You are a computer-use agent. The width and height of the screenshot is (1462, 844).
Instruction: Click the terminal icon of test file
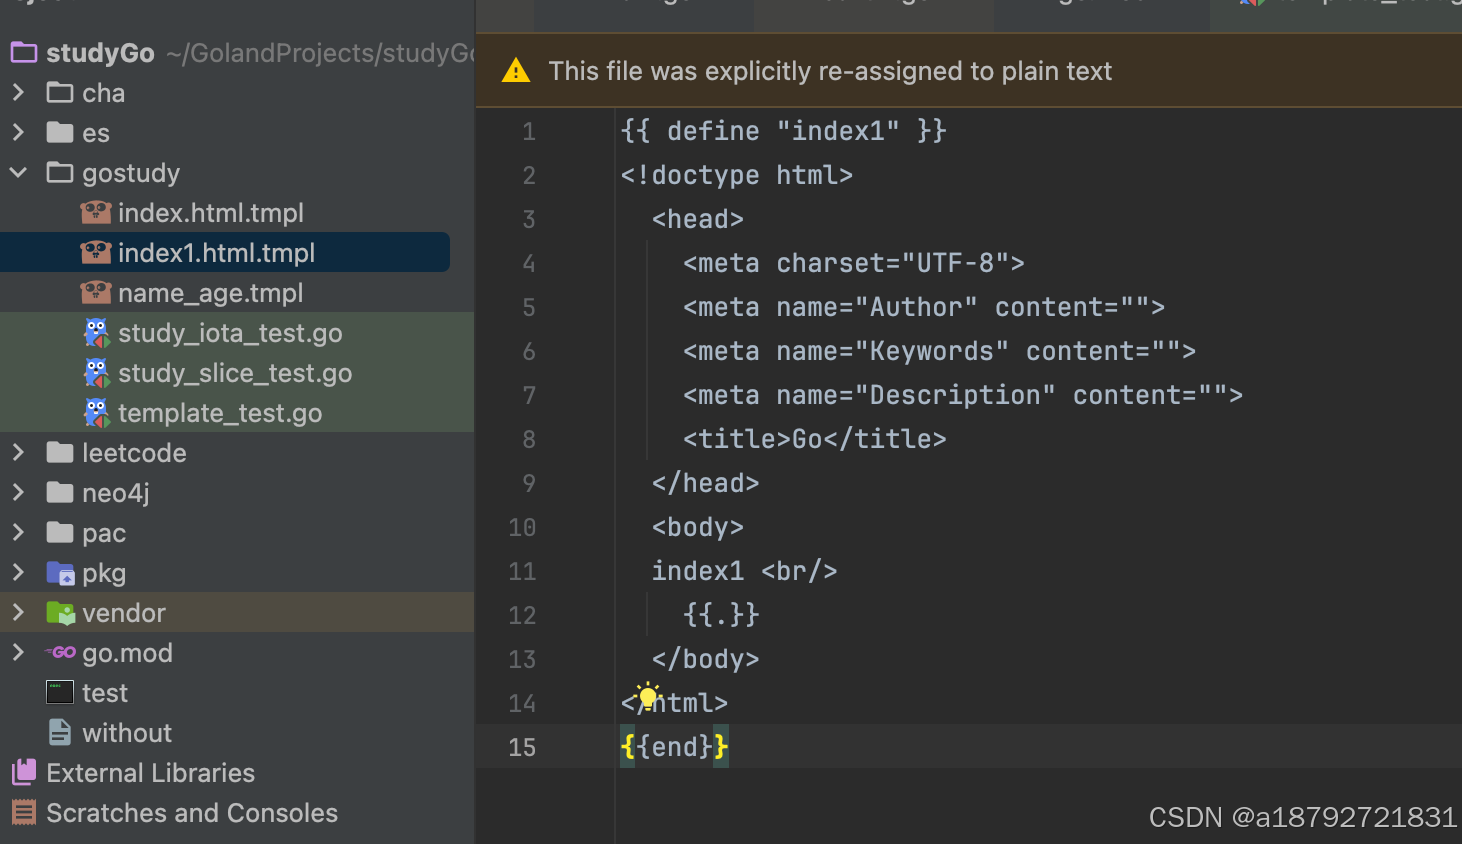60,692
